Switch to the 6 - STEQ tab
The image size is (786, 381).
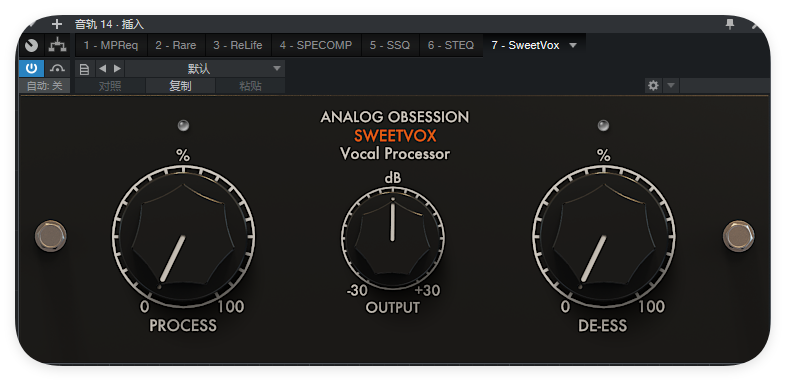click(451, 46)
